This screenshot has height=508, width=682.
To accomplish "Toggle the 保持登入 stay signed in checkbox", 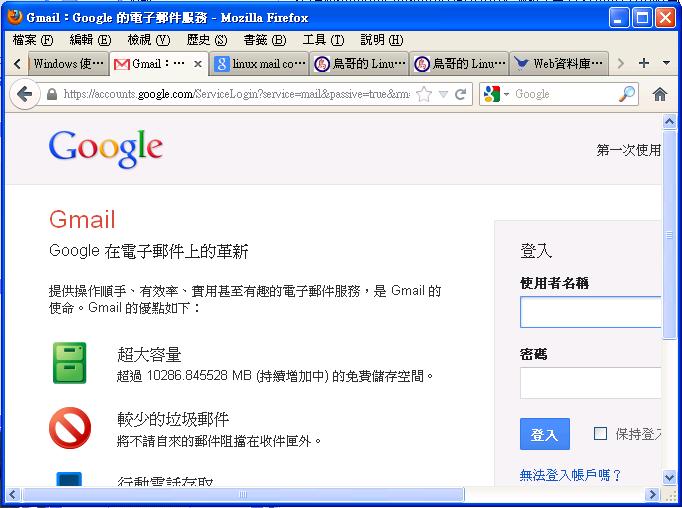I will (600, 433).
